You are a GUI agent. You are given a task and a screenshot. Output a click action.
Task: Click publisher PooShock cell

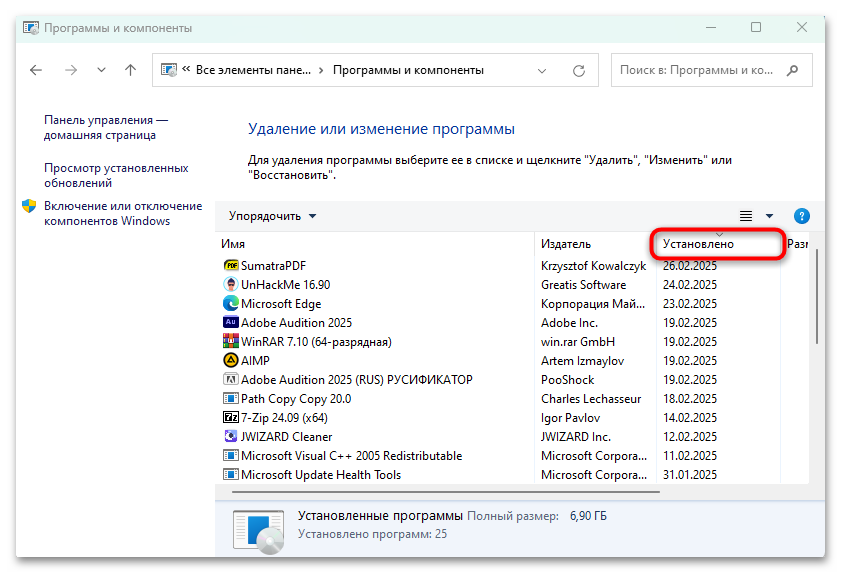tap(567, 380)
